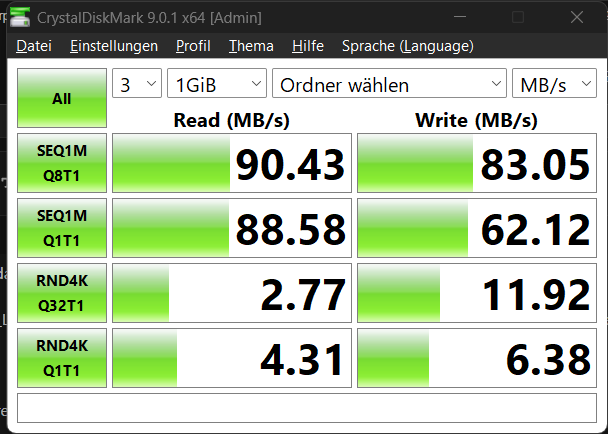Expand the test count dropdown showing 3
The width and height of the screenshot is (608, 434).
137,83
